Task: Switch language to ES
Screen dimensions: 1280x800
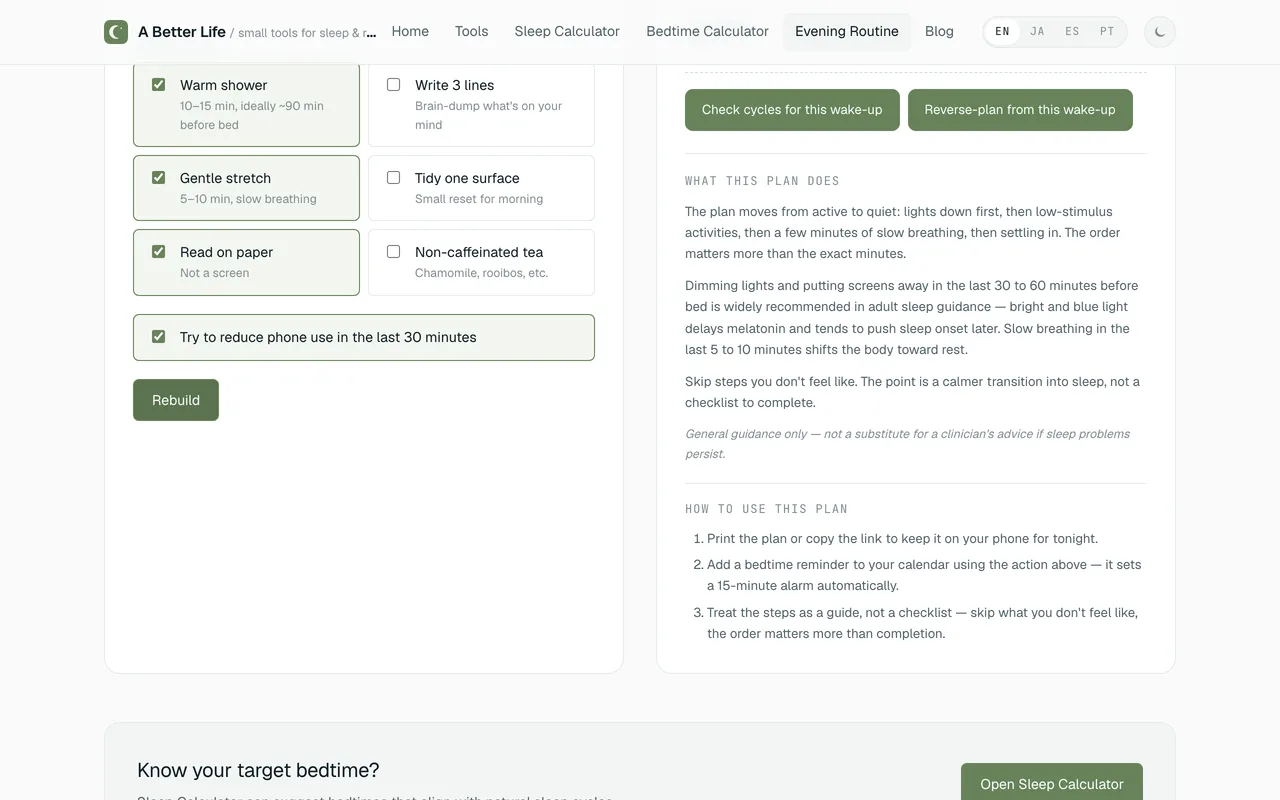Action: [x=1072, y=32]
